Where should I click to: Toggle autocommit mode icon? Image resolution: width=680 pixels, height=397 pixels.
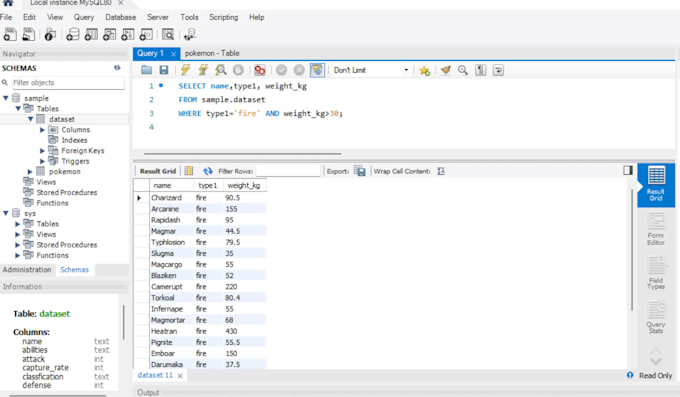(x=317, y=70)
